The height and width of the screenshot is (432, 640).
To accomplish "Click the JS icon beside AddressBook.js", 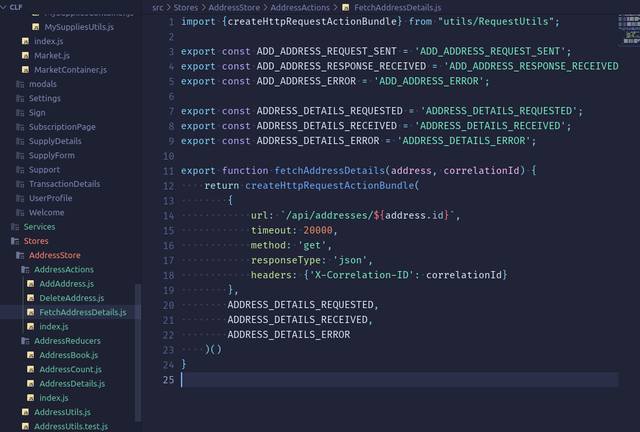I will [x=30, y=355].
